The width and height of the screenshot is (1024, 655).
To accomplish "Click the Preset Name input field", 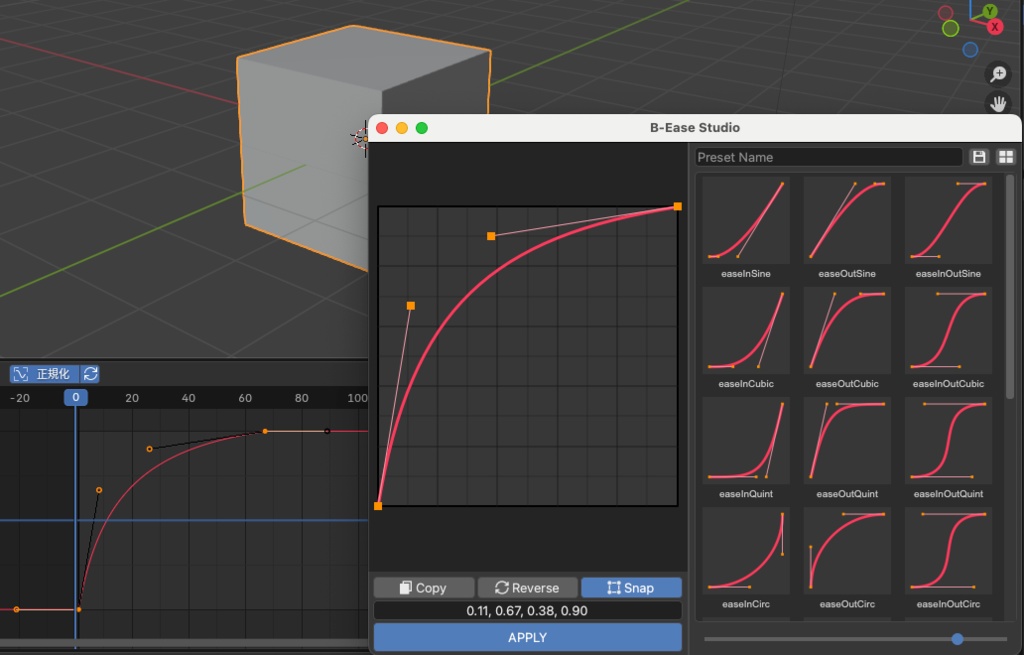I will tap(828, 157).
